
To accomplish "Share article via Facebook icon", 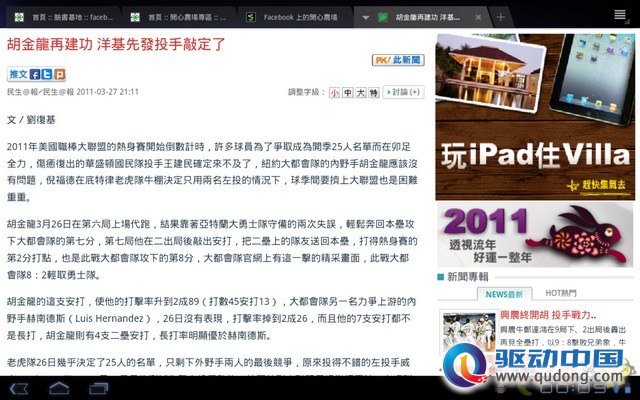I will (35, 74).
